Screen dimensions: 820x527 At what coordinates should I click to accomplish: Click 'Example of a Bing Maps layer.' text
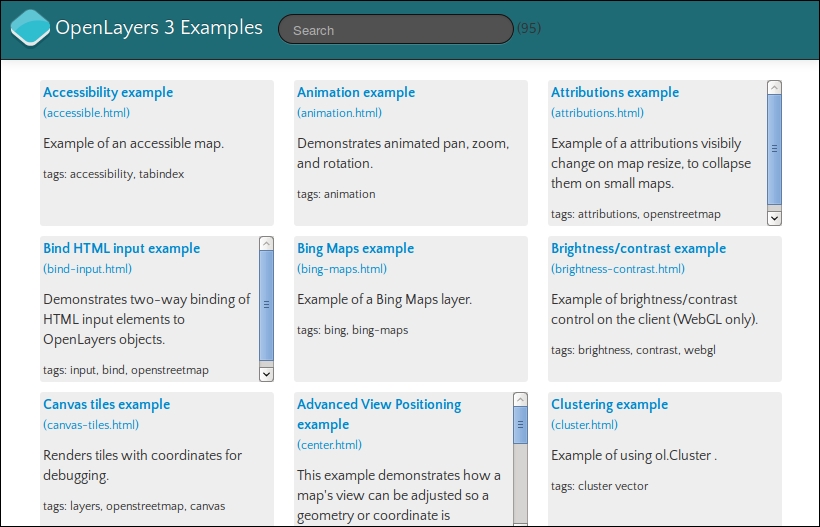point(384,300)
